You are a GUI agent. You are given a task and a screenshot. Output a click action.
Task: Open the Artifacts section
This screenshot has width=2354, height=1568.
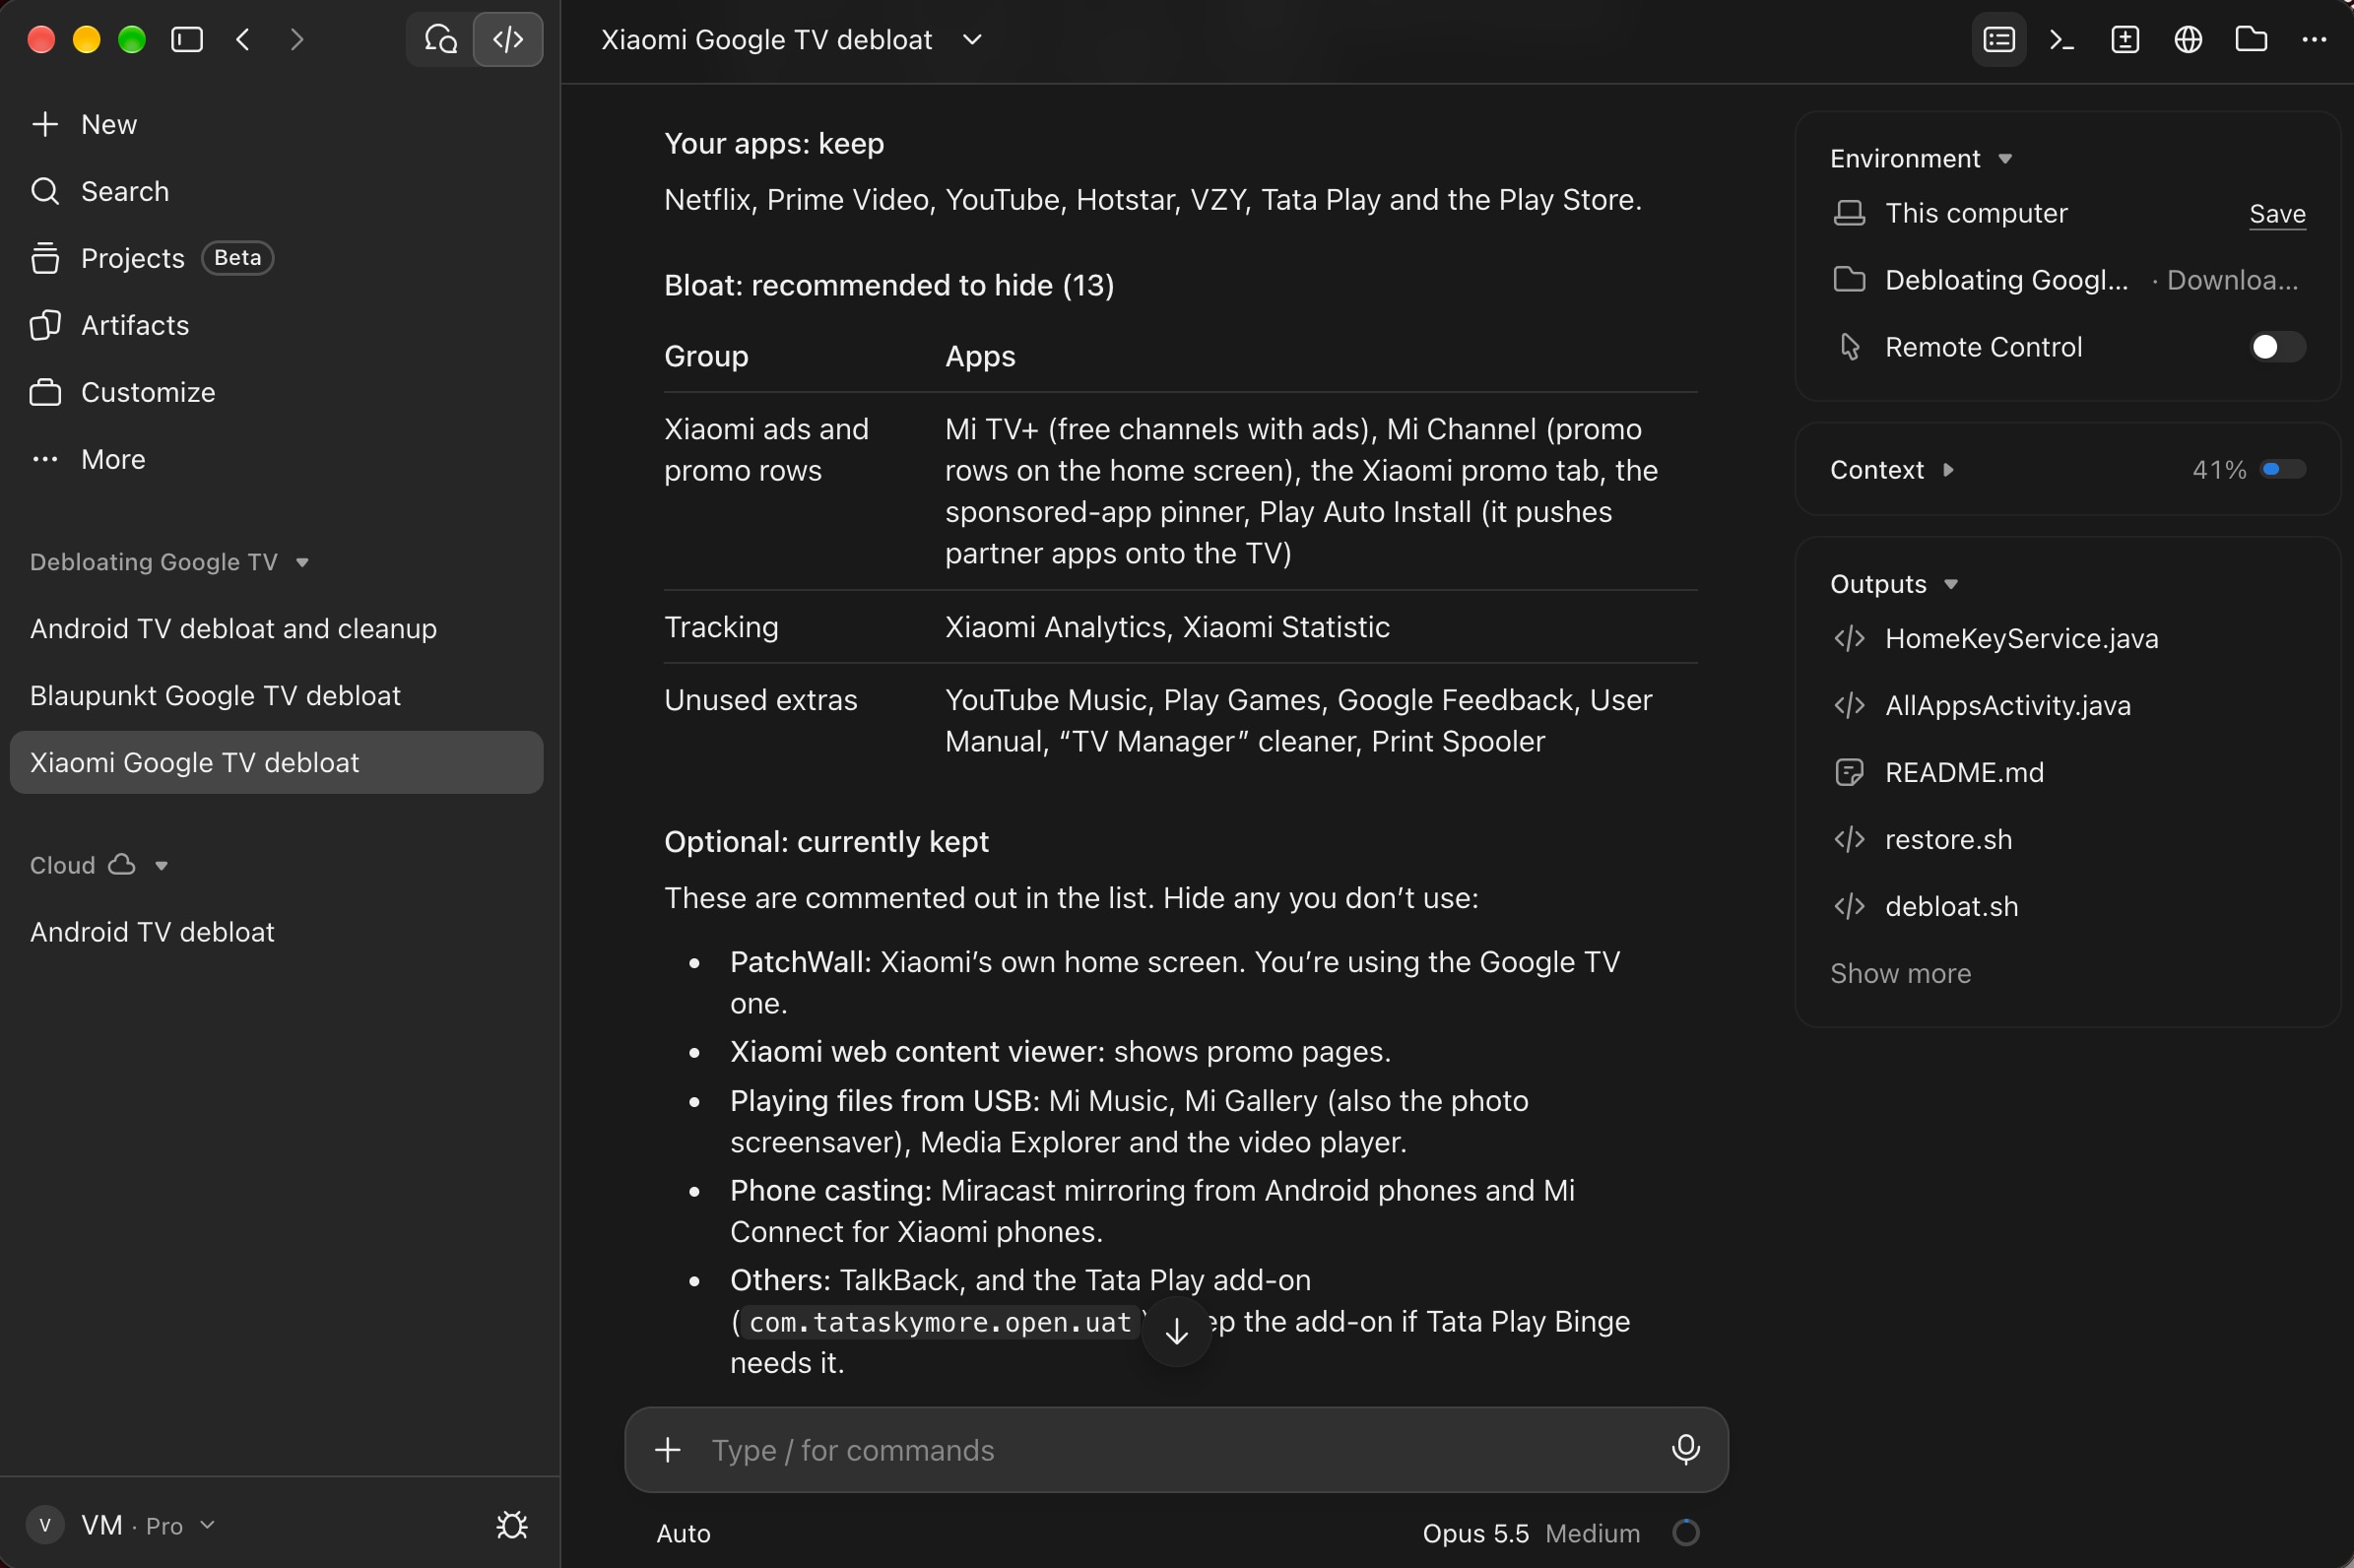pyautogui.click(x=135, y=325)
